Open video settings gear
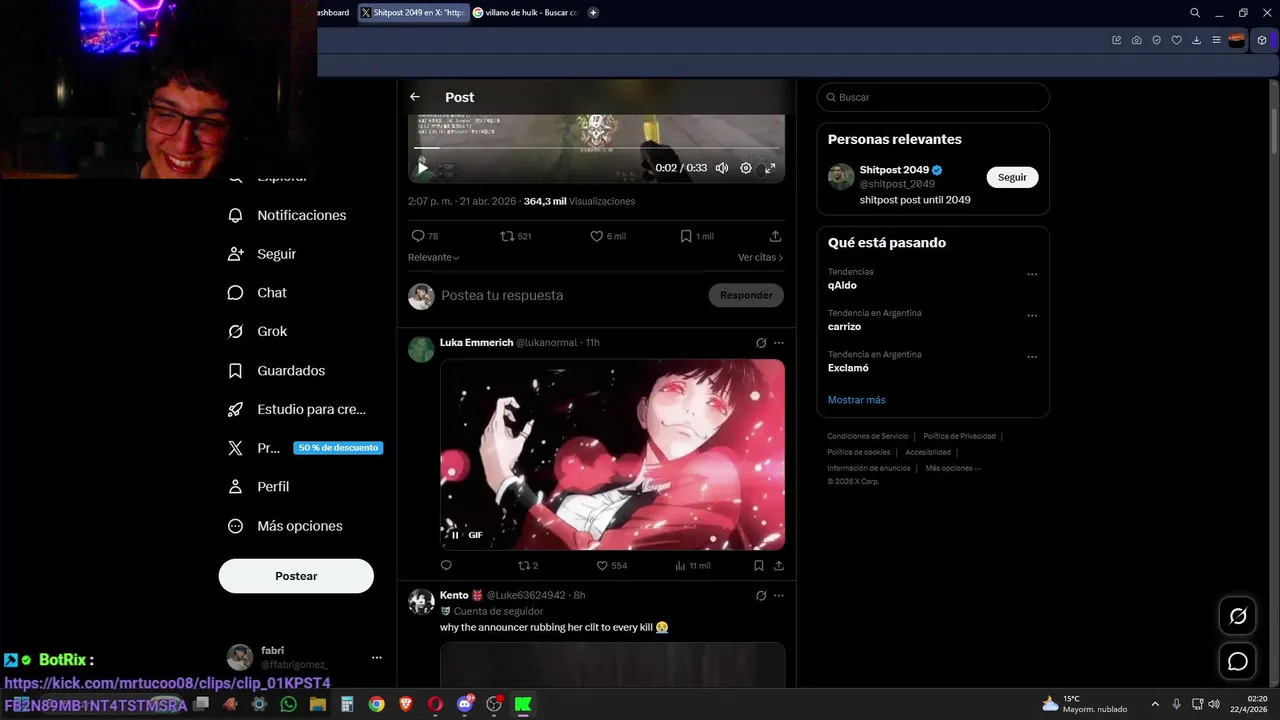 tap(746, 168)
